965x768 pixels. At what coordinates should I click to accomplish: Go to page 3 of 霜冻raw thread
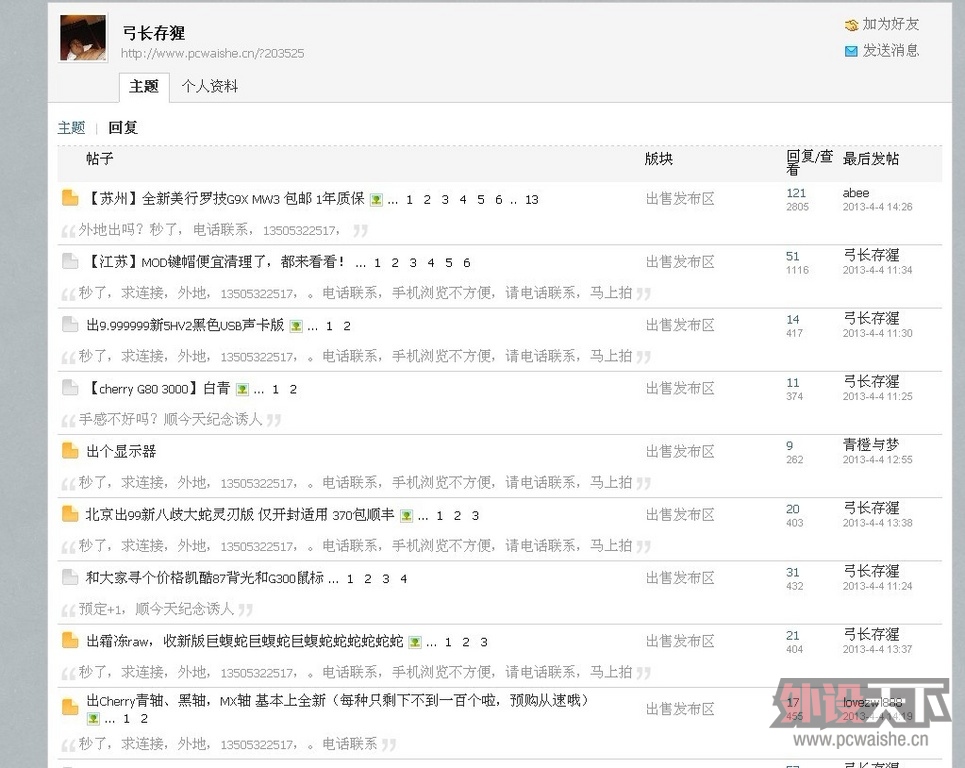click(x=484, y=642)
